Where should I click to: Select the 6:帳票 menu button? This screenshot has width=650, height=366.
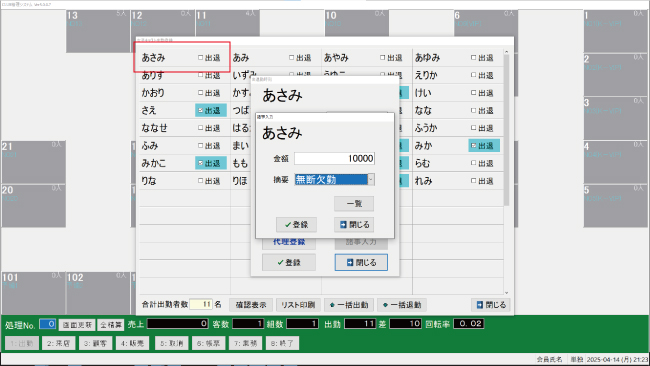tap(209, 343)
